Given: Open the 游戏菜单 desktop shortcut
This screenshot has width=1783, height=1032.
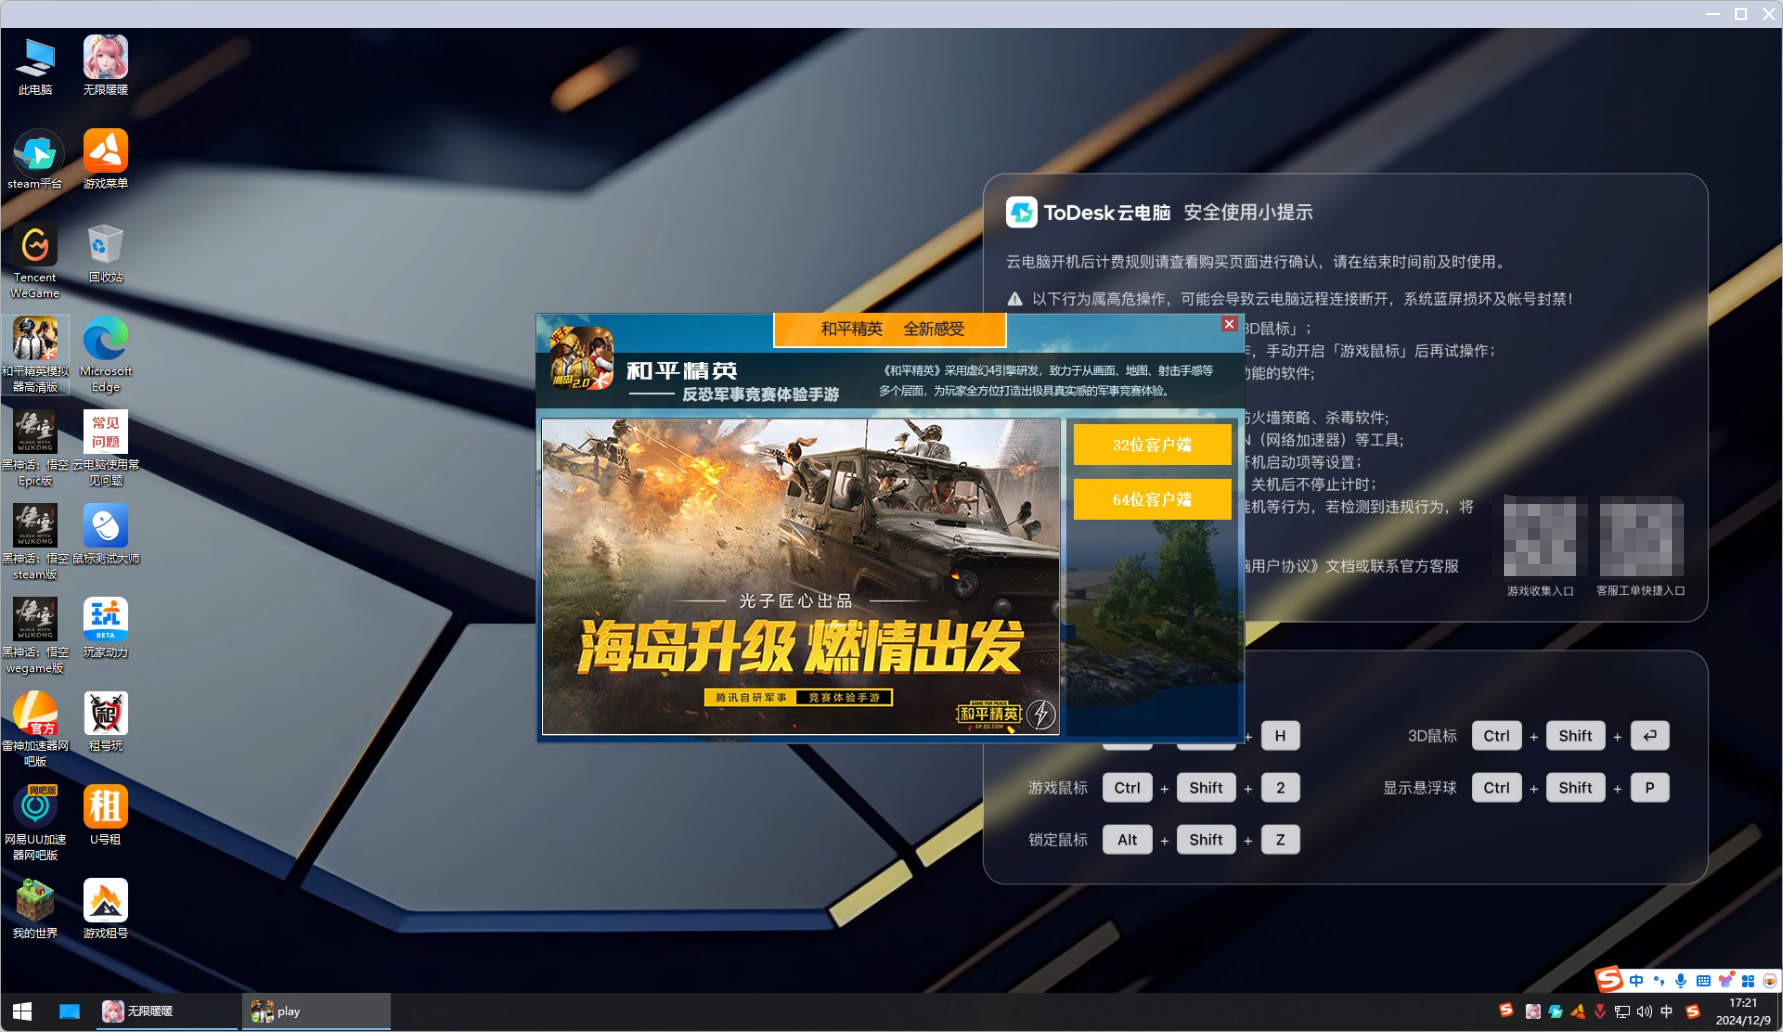Looking at the screenshot, I should click(x=105, y=160).
